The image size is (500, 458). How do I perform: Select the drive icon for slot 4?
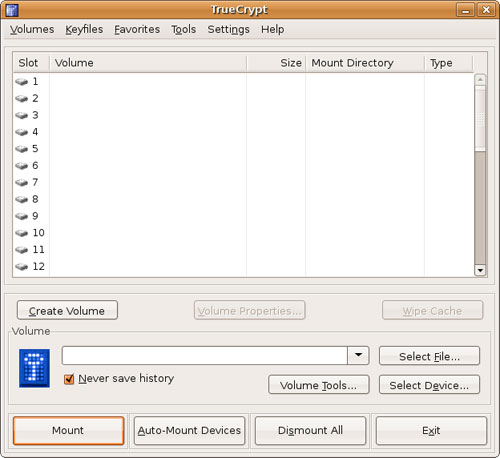point(22,132)
